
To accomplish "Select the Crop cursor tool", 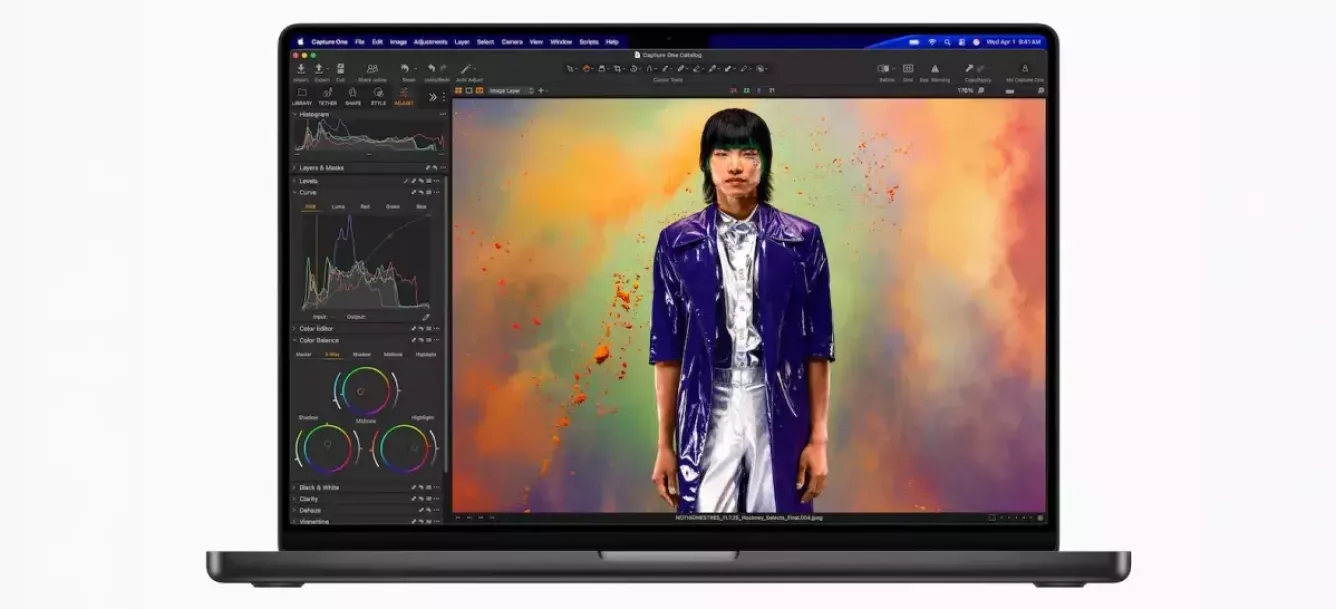I will (618, 69).
